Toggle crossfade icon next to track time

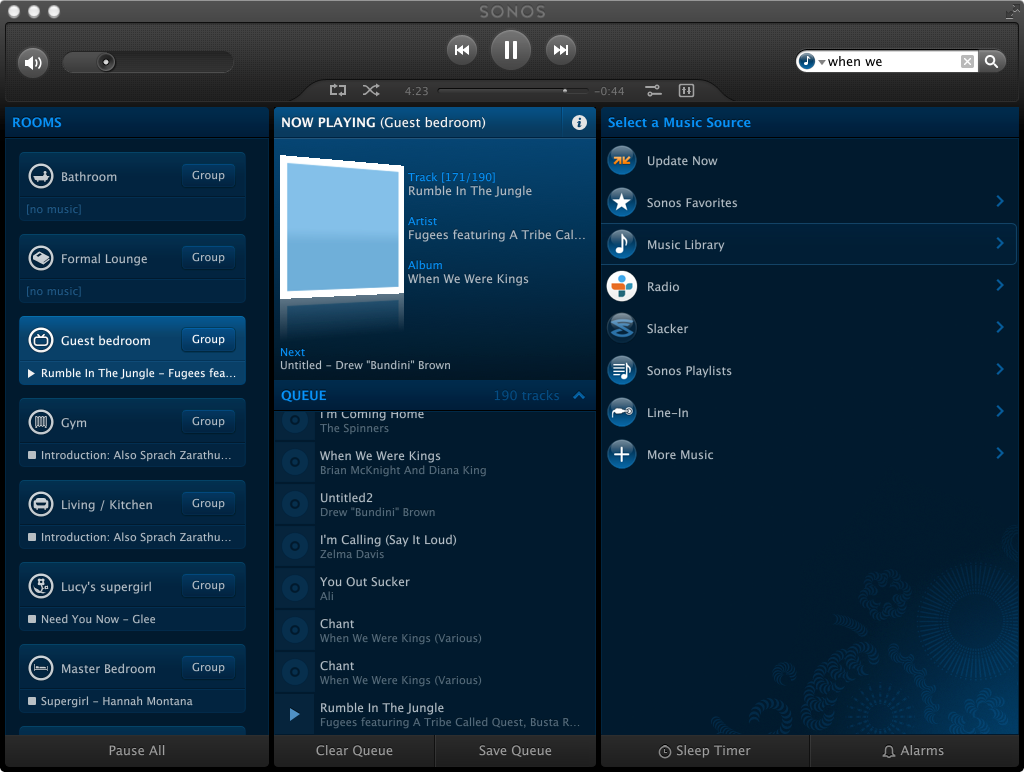[653, 90]
